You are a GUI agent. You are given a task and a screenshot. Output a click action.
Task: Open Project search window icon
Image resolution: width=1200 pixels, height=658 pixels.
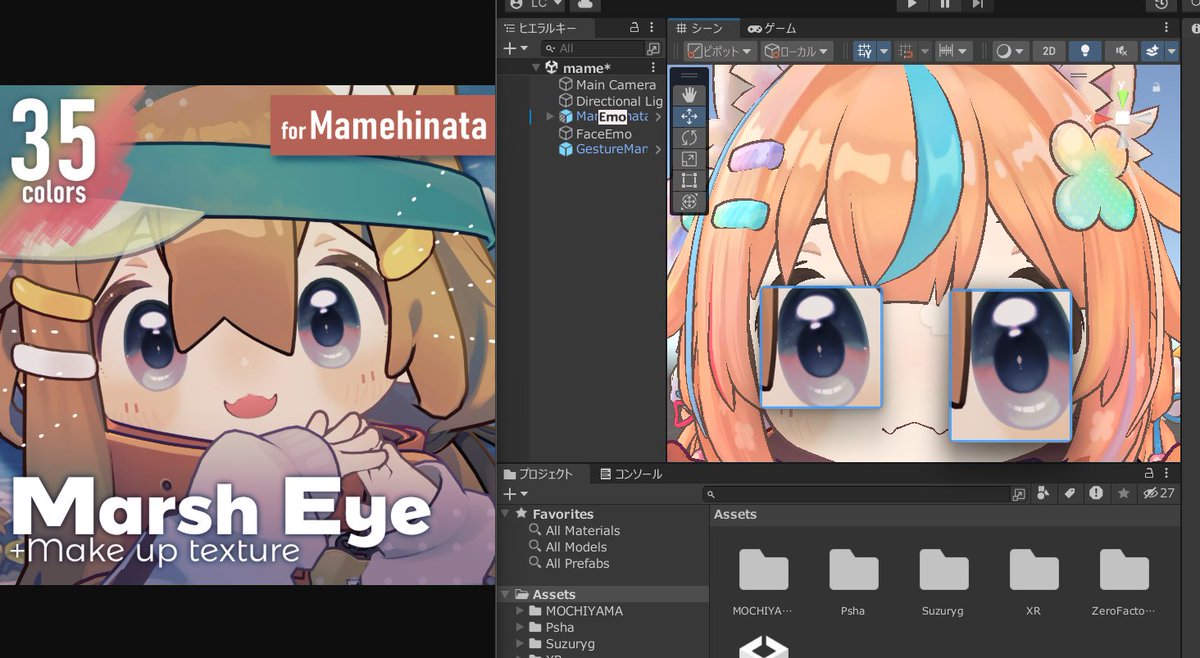[x=1019, y=494]
